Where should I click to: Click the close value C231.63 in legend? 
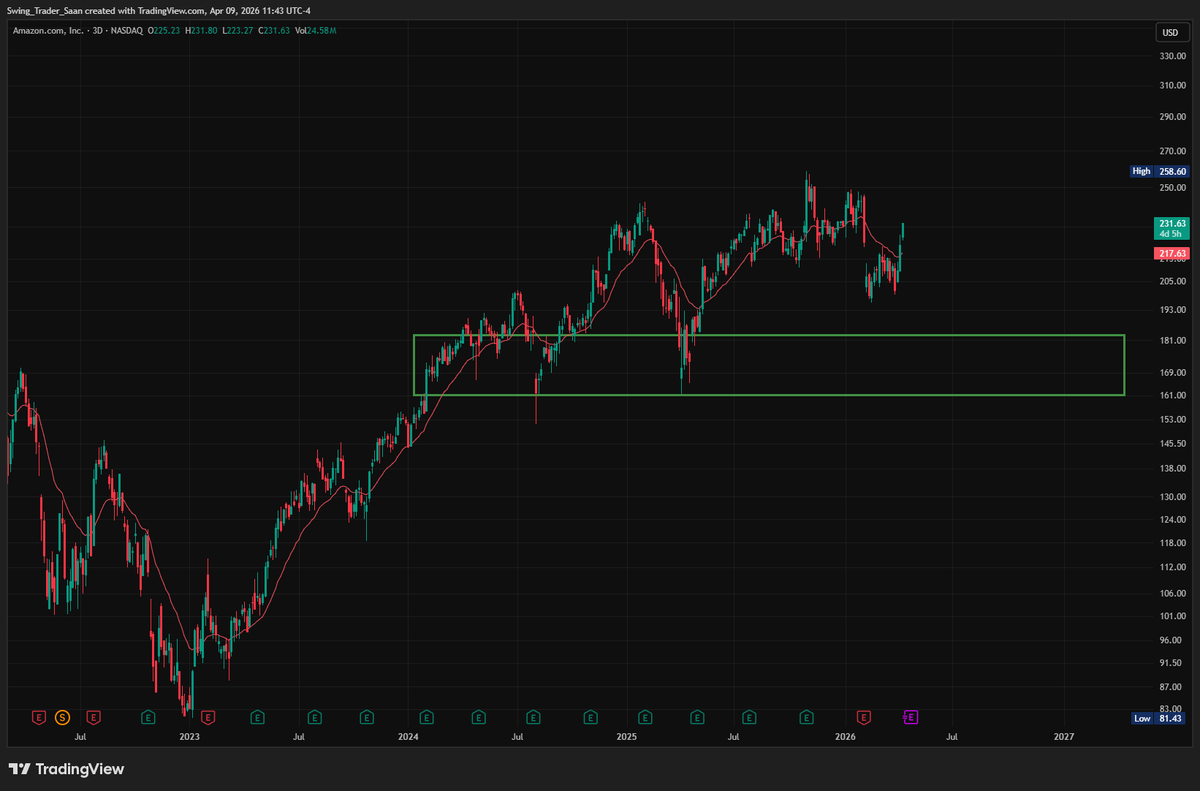click(276, 31)
